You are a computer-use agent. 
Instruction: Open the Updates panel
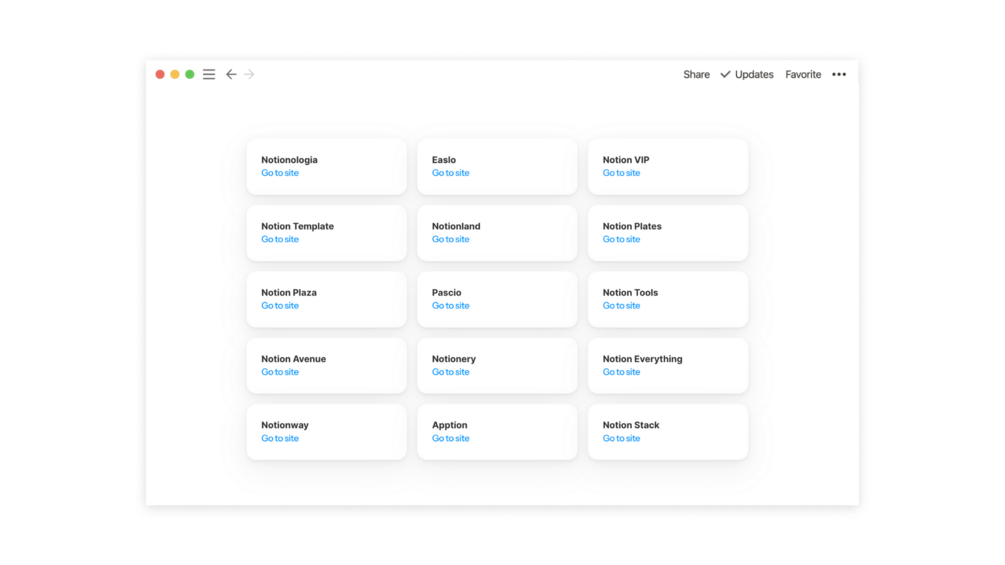(747, 74)
